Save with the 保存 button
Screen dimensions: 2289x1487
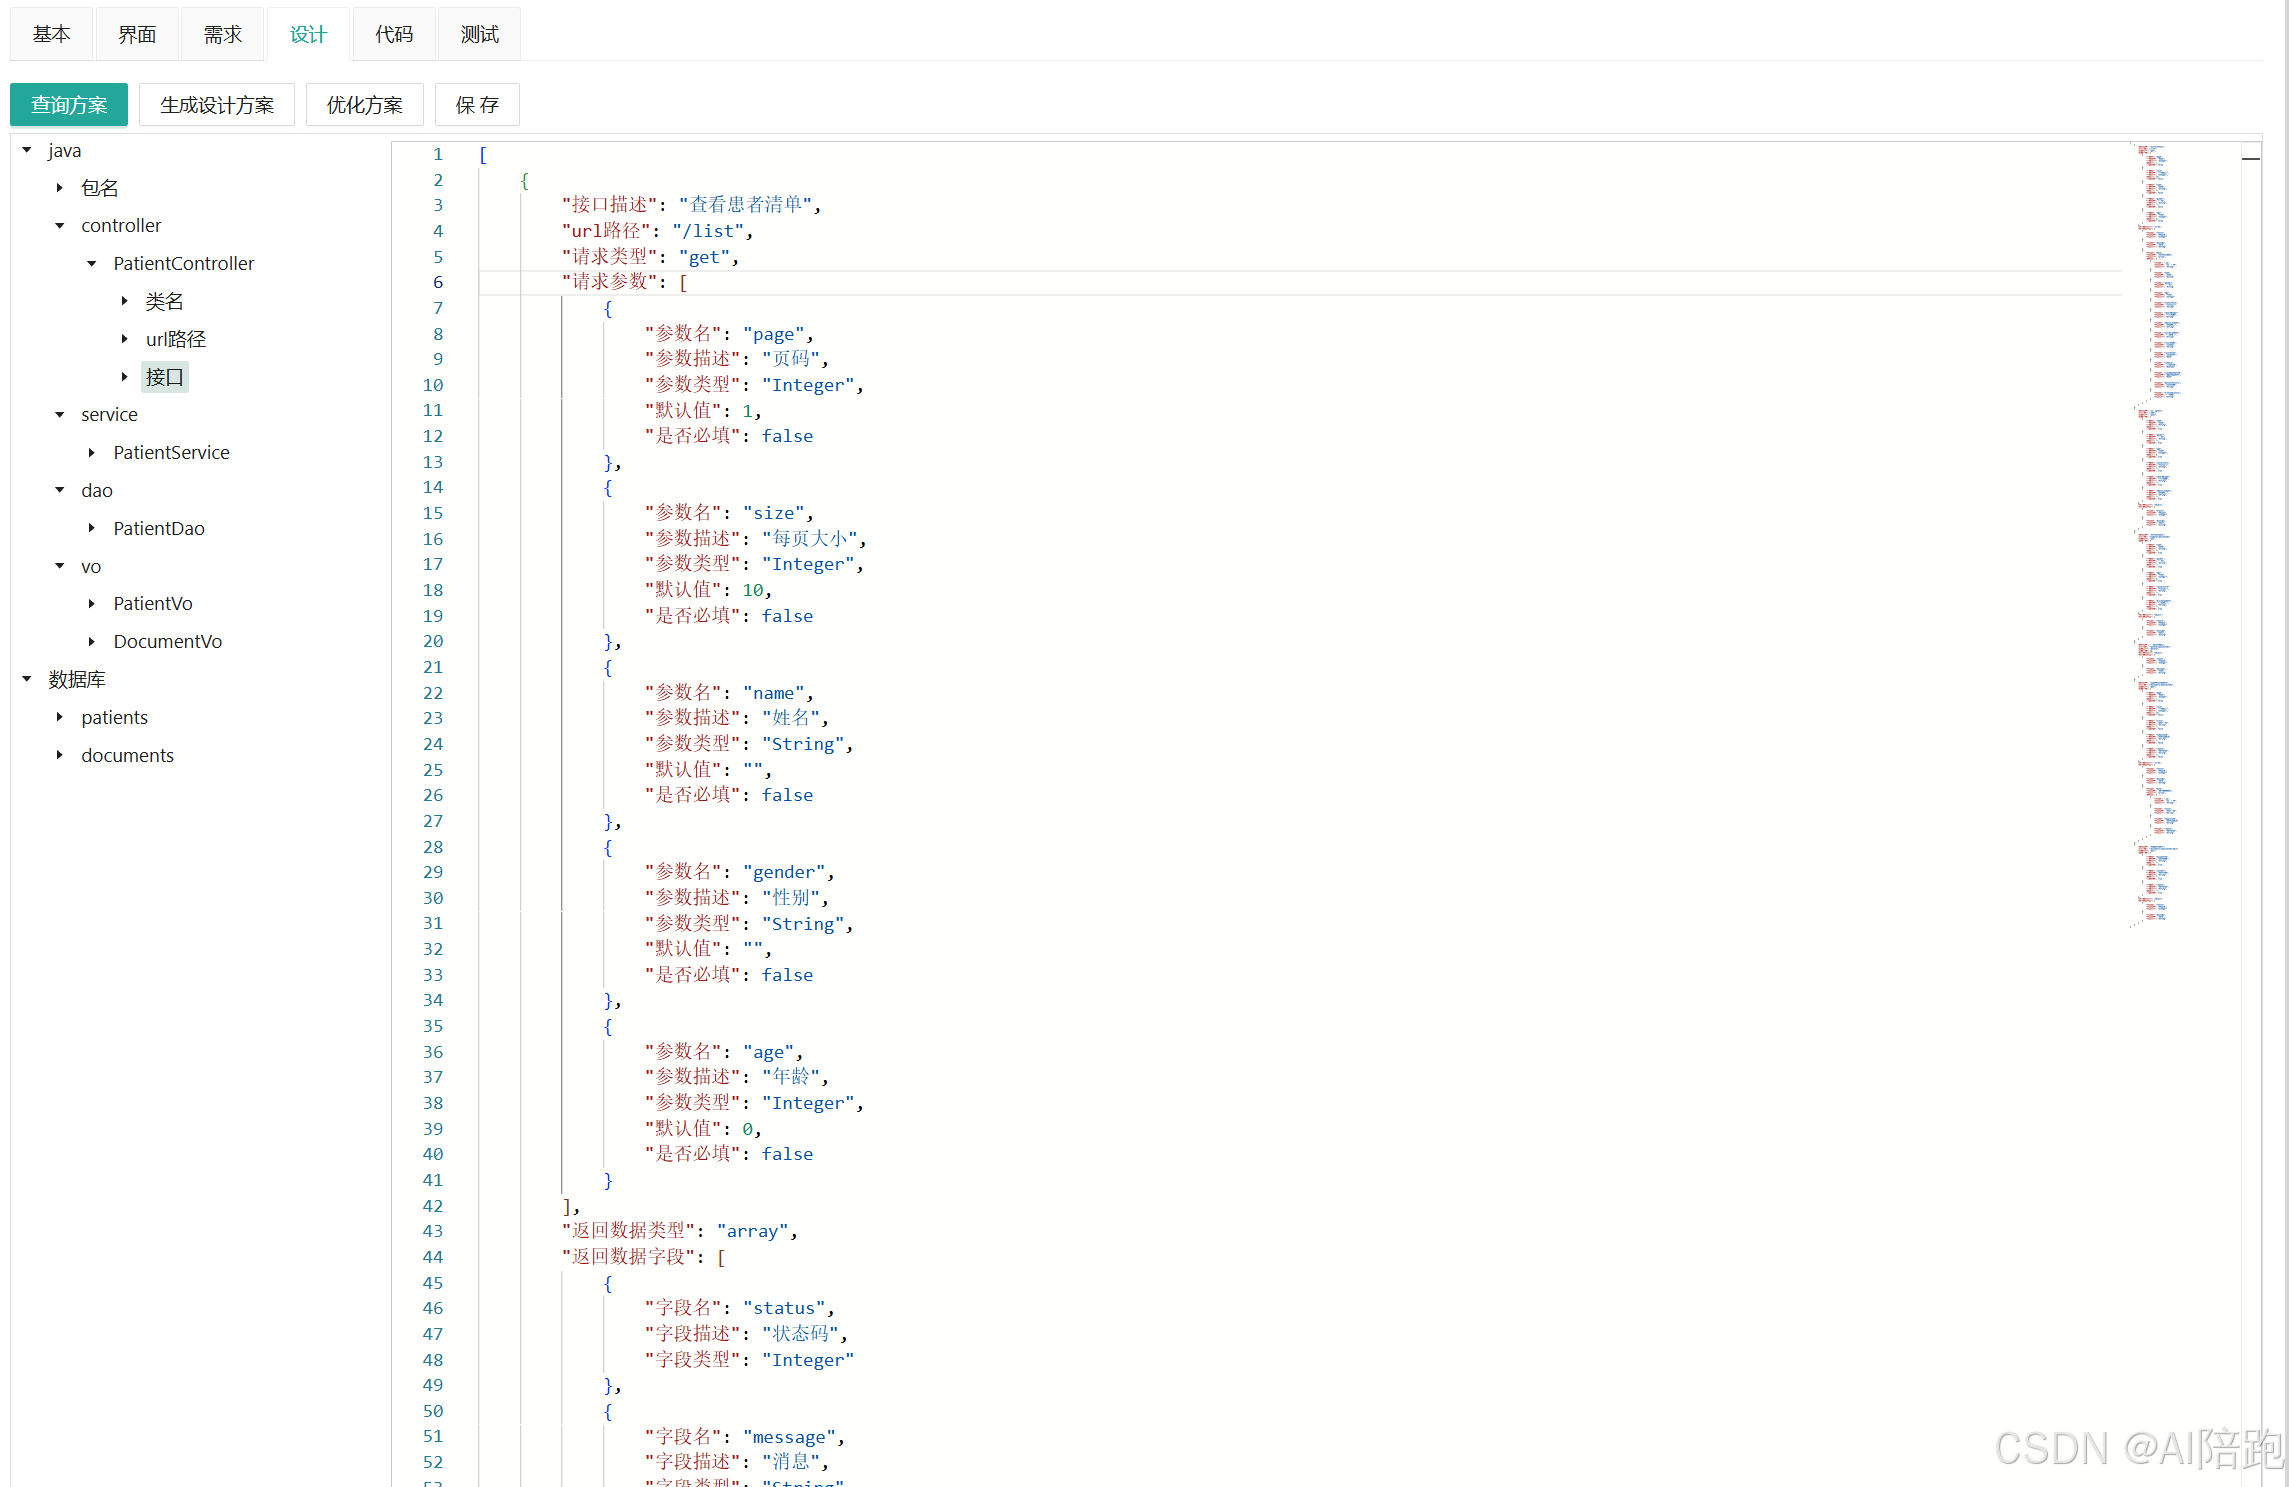coord(477,105)
